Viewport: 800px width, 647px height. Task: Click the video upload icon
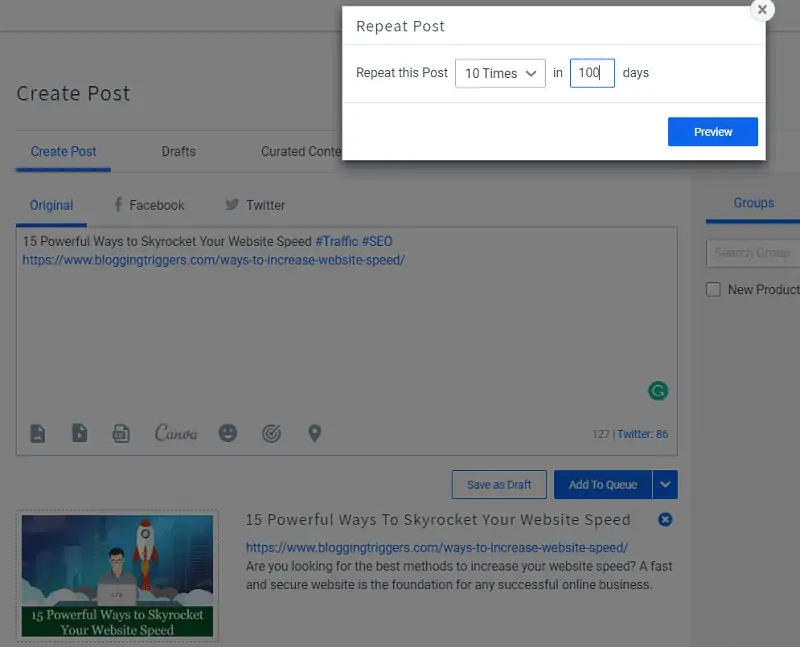pyautogui.click(x=79, y=433)
